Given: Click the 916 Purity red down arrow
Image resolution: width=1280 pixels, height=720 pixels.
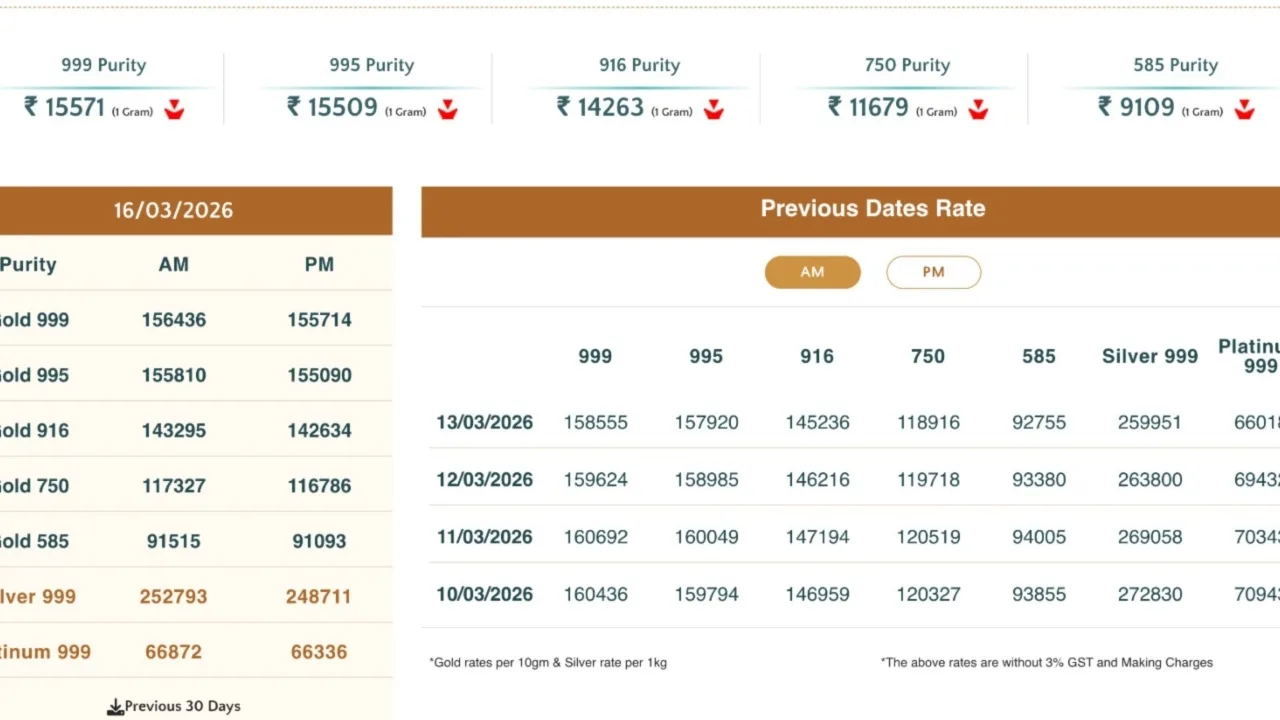Looking at the screenshot, I should pos(713,109).
